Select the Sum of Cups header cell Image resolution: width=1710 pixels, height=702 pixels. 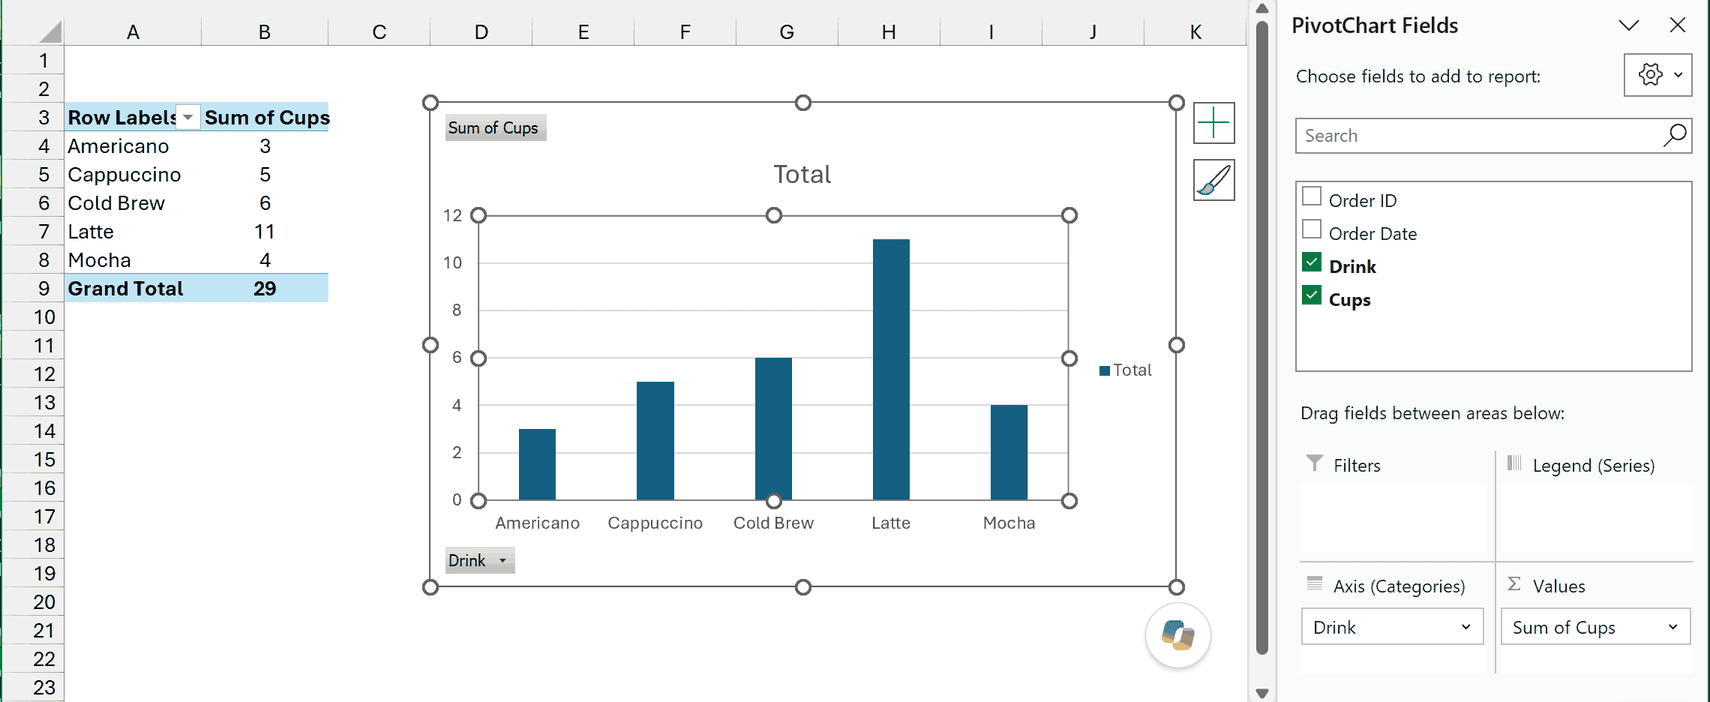click(265, 117)
